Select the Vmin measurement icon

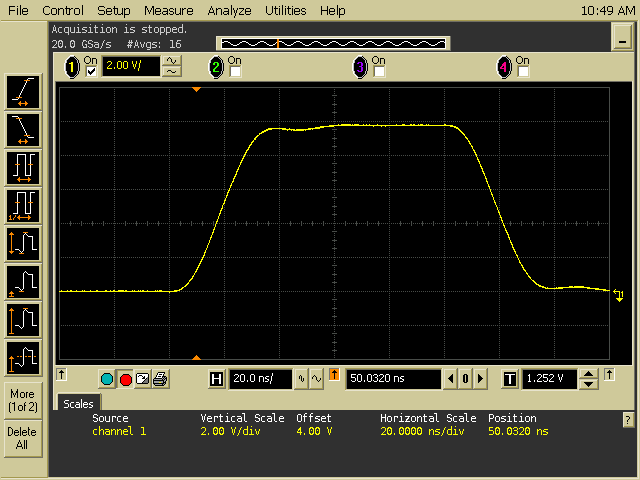pos(23,282)
